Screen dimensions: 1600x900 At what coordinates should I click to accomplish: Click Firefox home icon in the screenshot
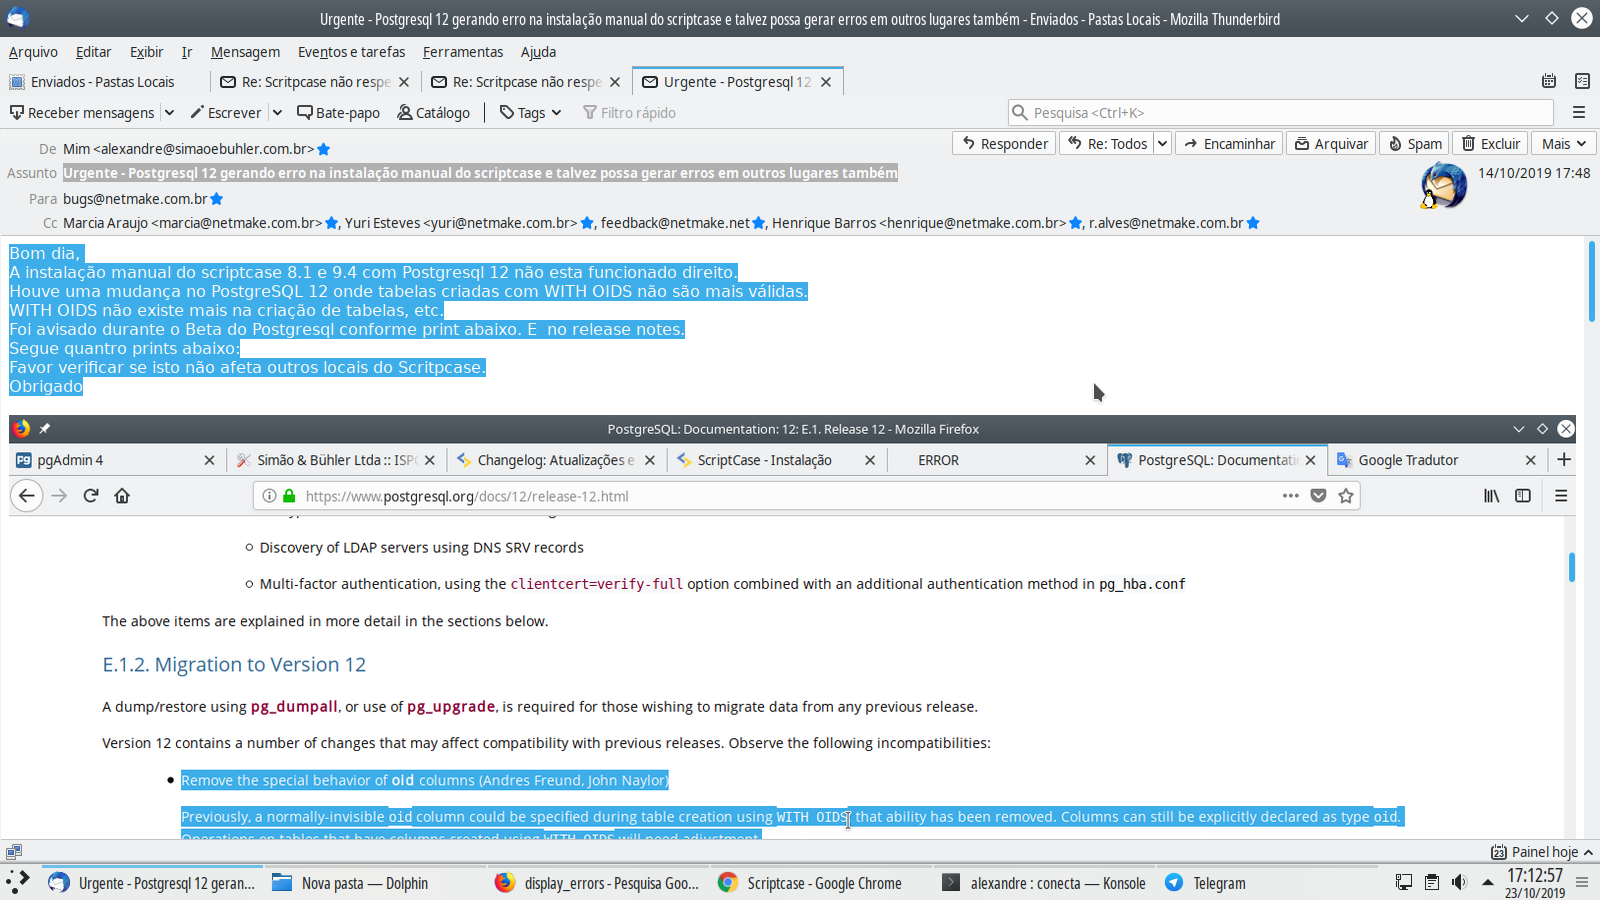click(x=122, y=496)
